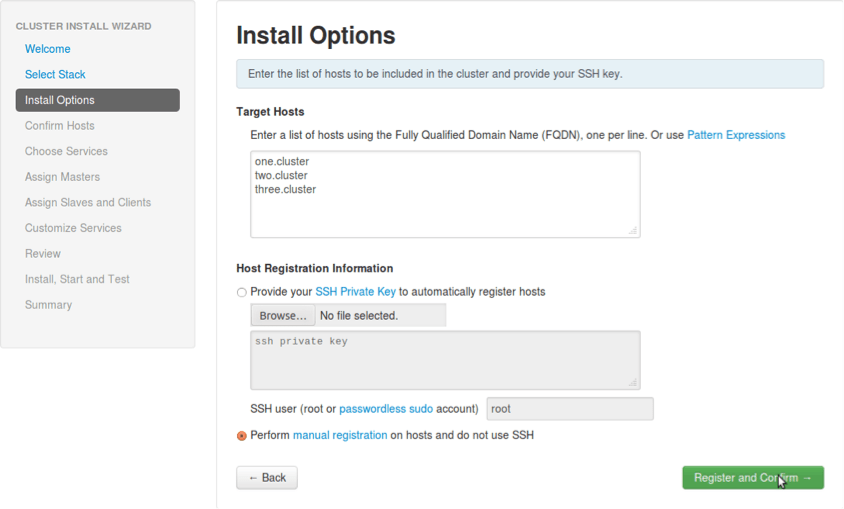Go back with the Back button

(x=267, y=478)
